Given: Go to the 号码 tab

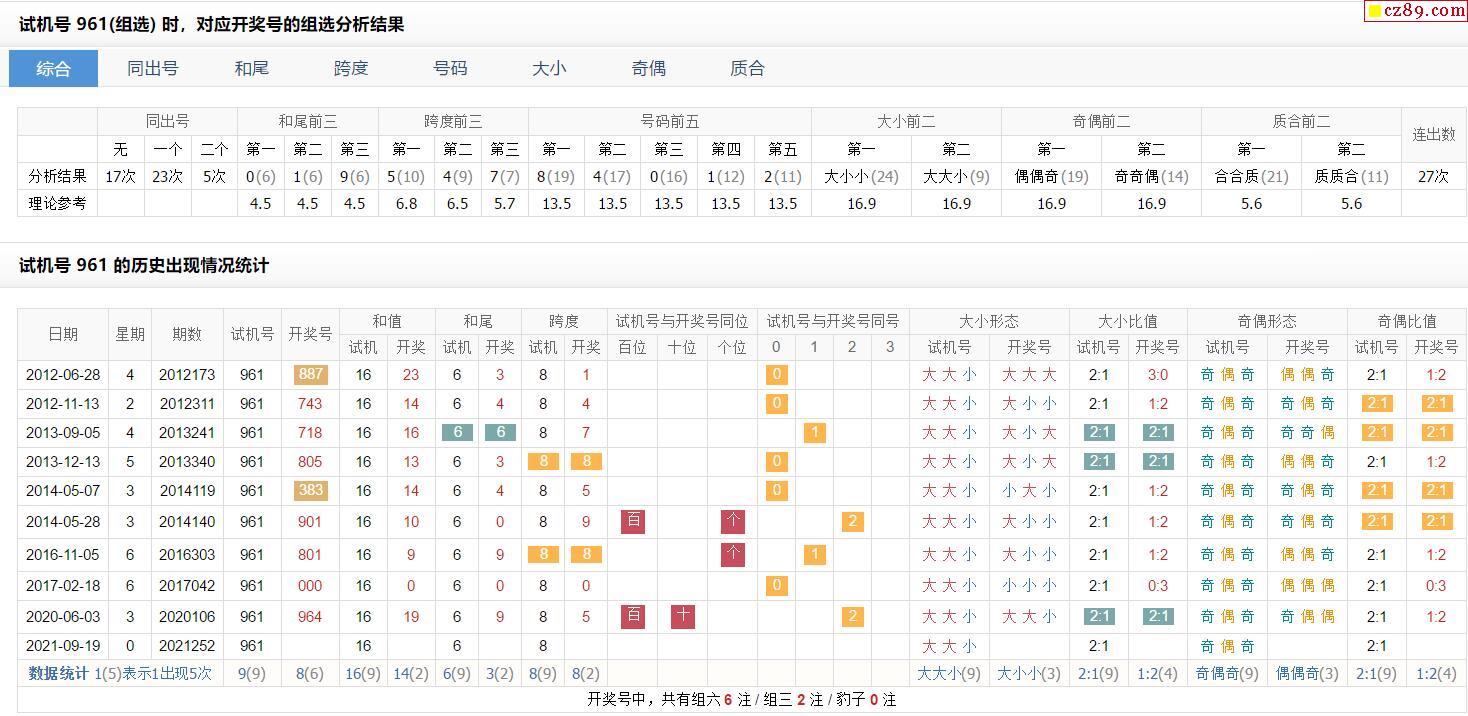Looking at the screenshot, I should click(x=450, y=68).
